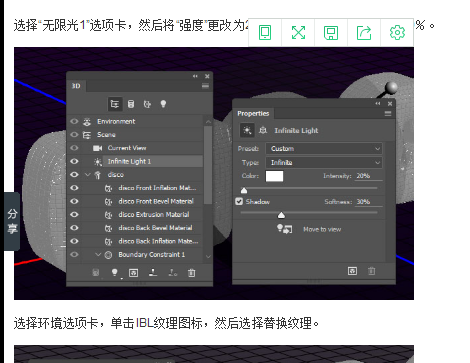Click the Scene row icon
The width and height of the screenshot is (470, 363).
click(87, 135)
